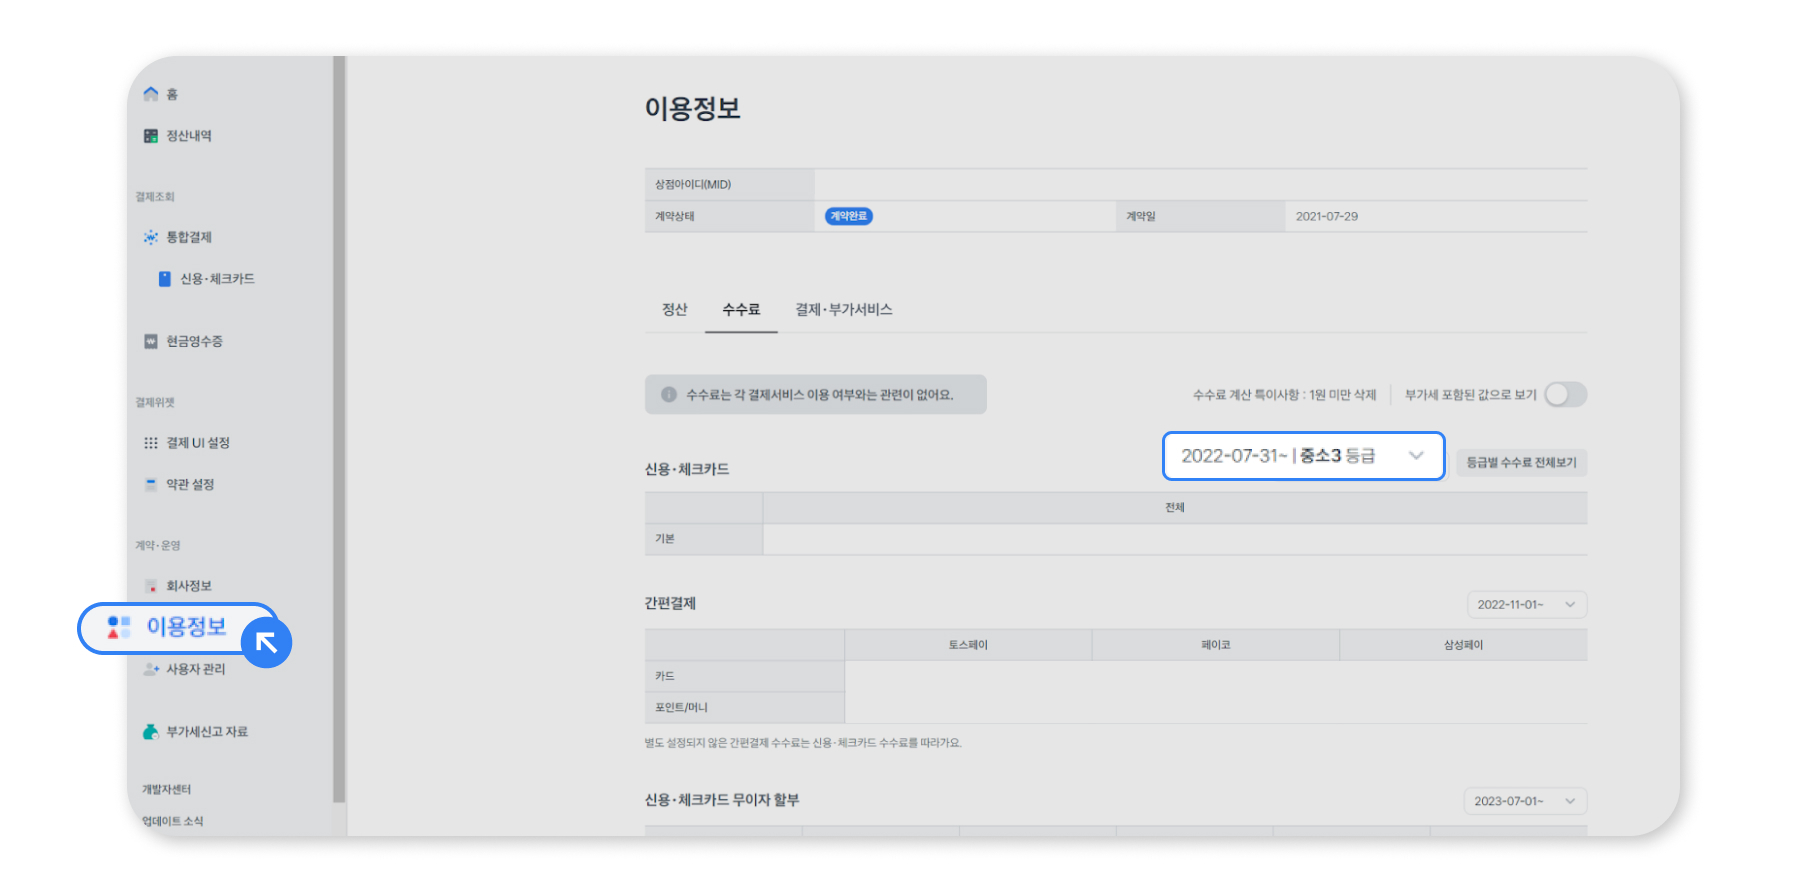Image resolution: width=1800 pixels, height=891 pixels.
Task: Click the 사용자 관리 user icon
Action: click(151, 669)
